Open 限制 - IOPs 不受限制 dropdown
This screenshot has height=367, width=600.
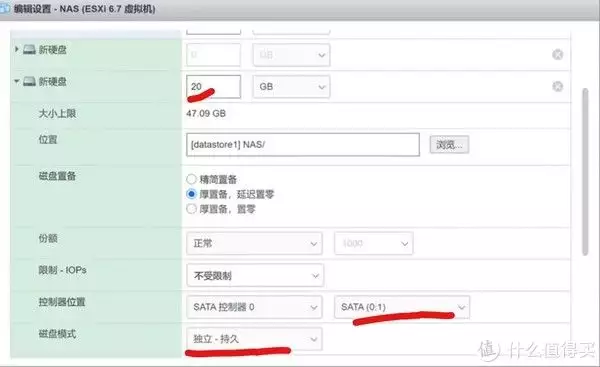[255, 276]
